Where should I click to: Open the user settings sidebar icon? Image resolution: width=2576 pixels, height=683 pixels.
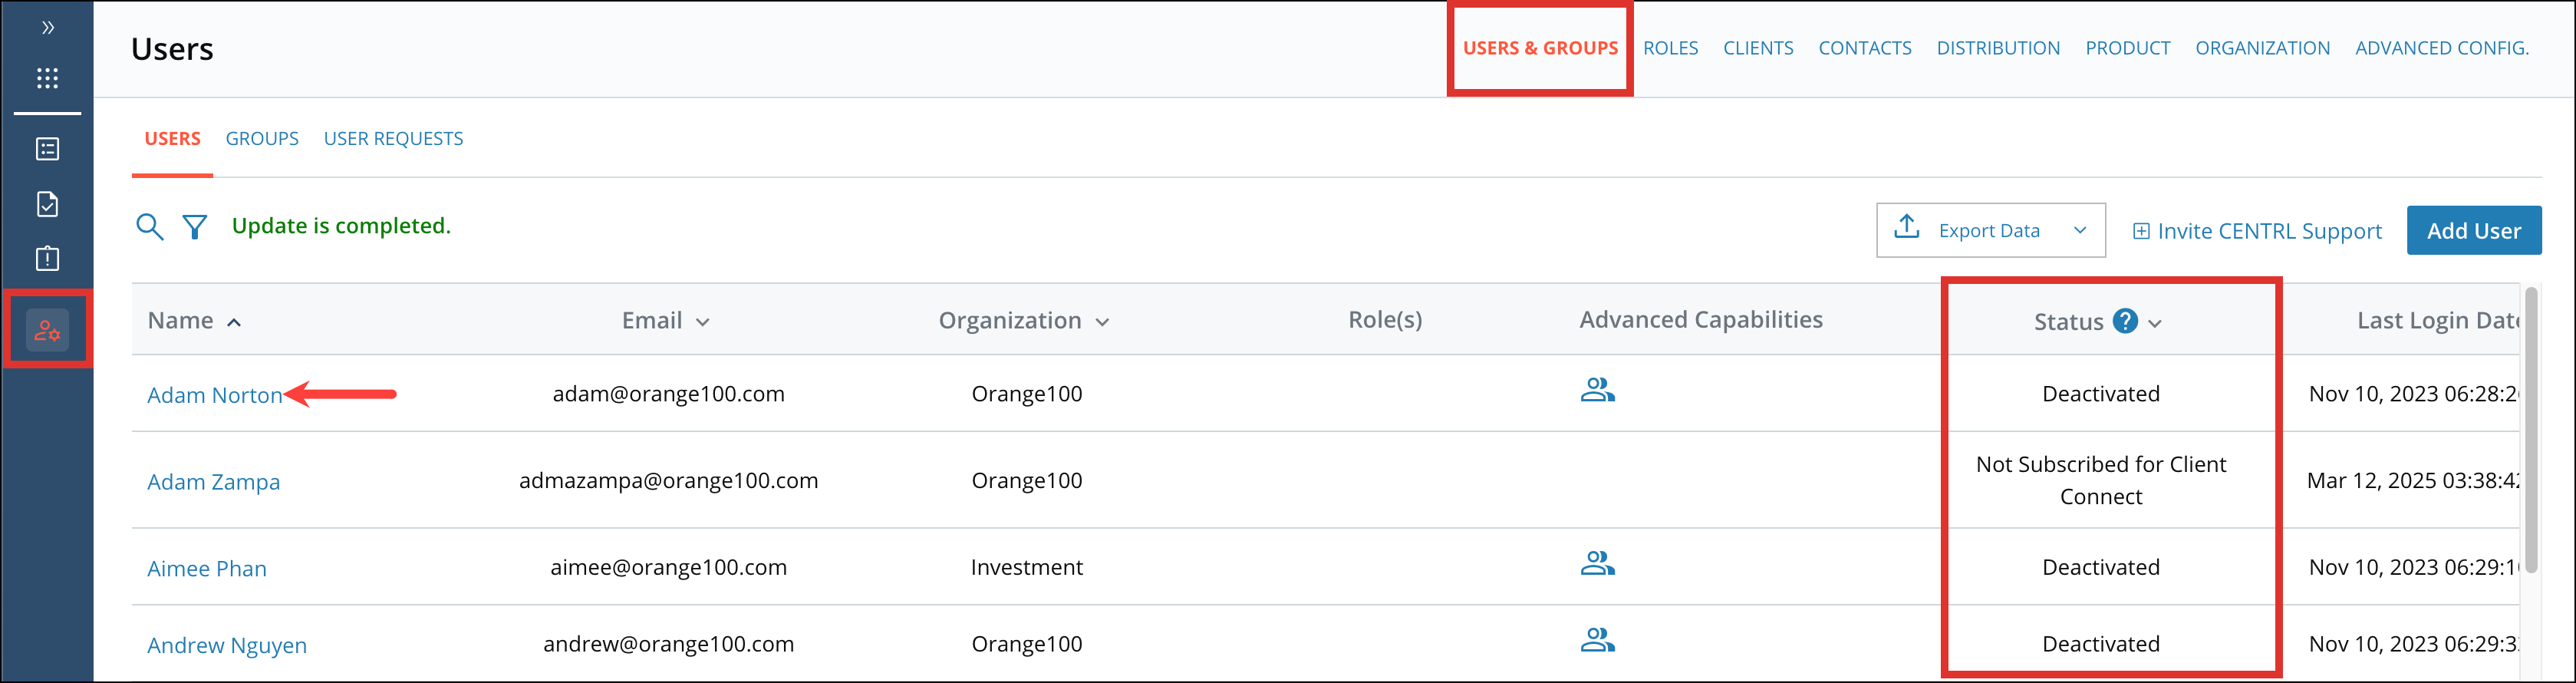pyautogui.click(x=47, y=330)
